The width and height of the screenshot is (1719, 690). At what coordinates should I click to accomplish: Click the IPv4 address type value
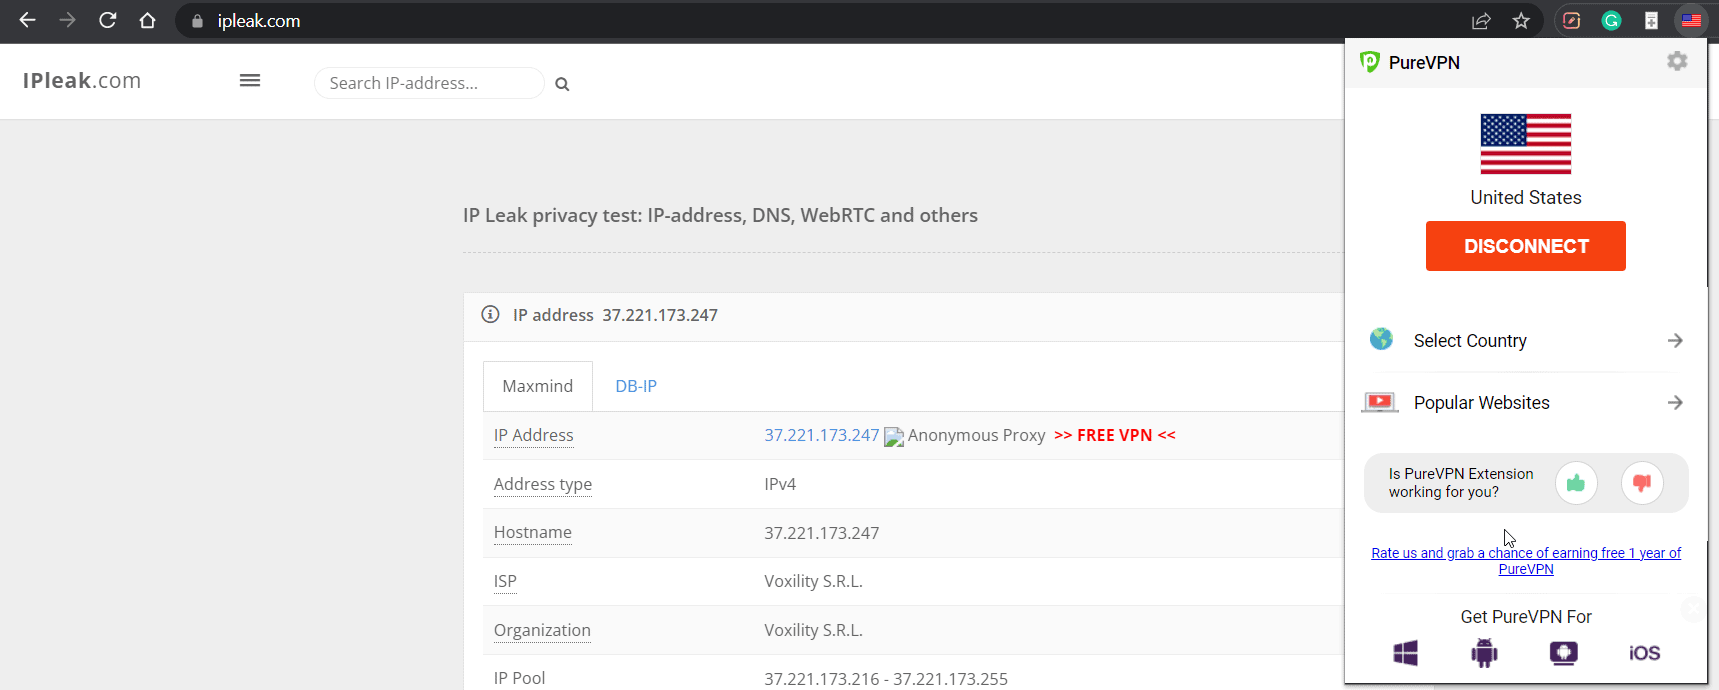(x=780, y=484)
